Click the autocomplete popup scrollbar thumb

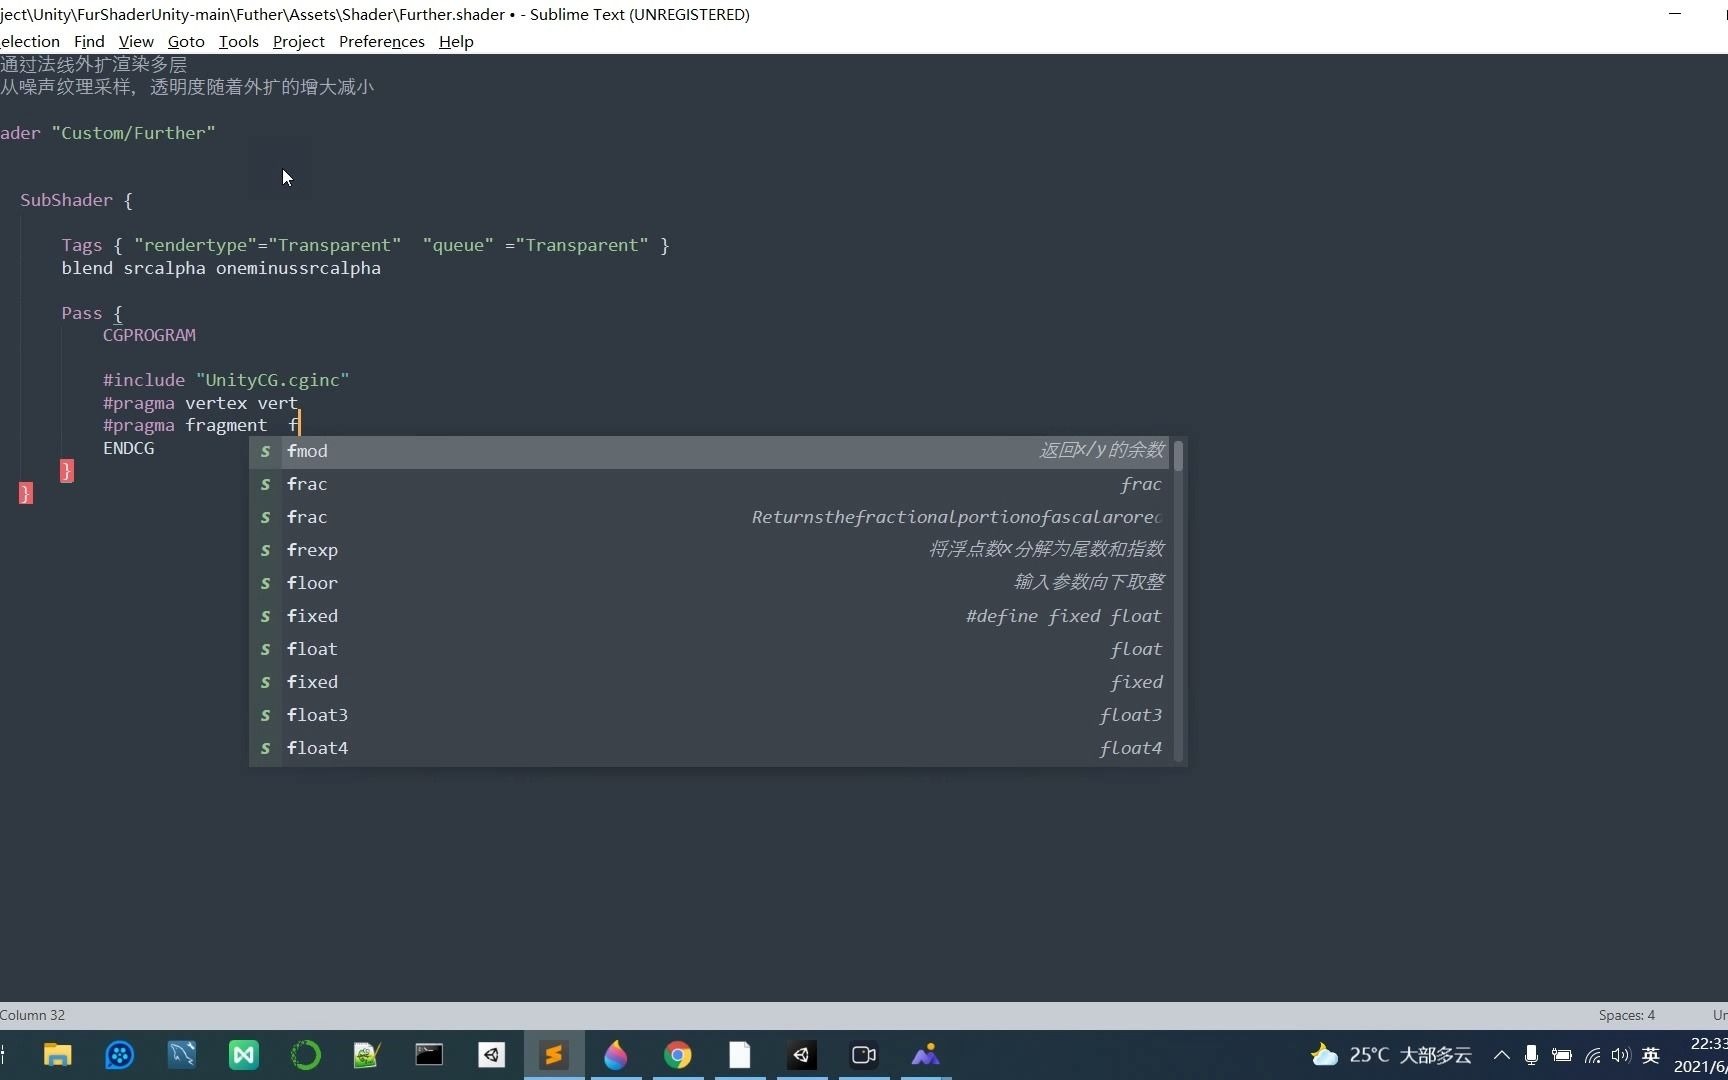pos(1179,456)
